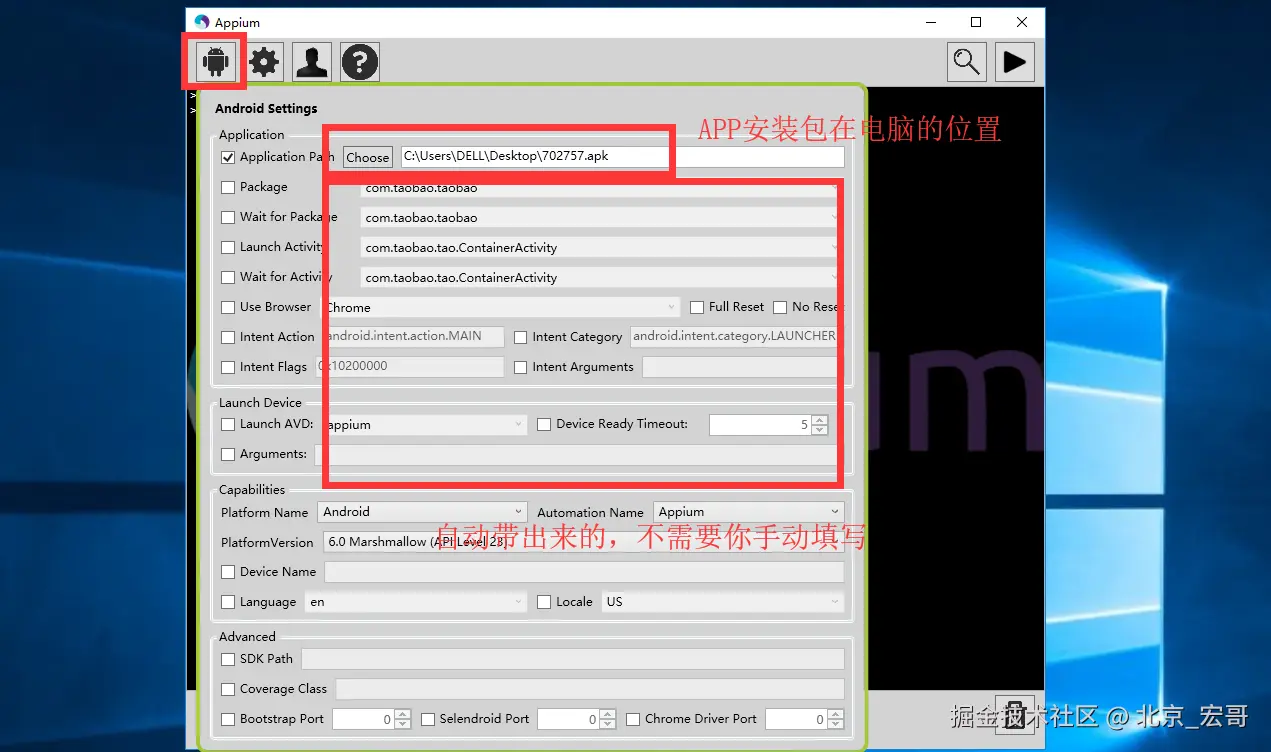The image size is (1271, 752).
Task: Tick the Launch Activity checkbox
Action: [x=228, y=247]
